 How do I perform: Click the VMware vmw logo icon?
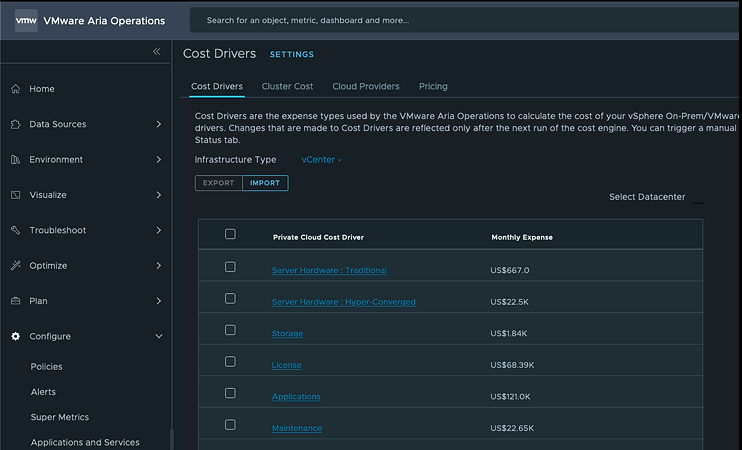point(26,21)
